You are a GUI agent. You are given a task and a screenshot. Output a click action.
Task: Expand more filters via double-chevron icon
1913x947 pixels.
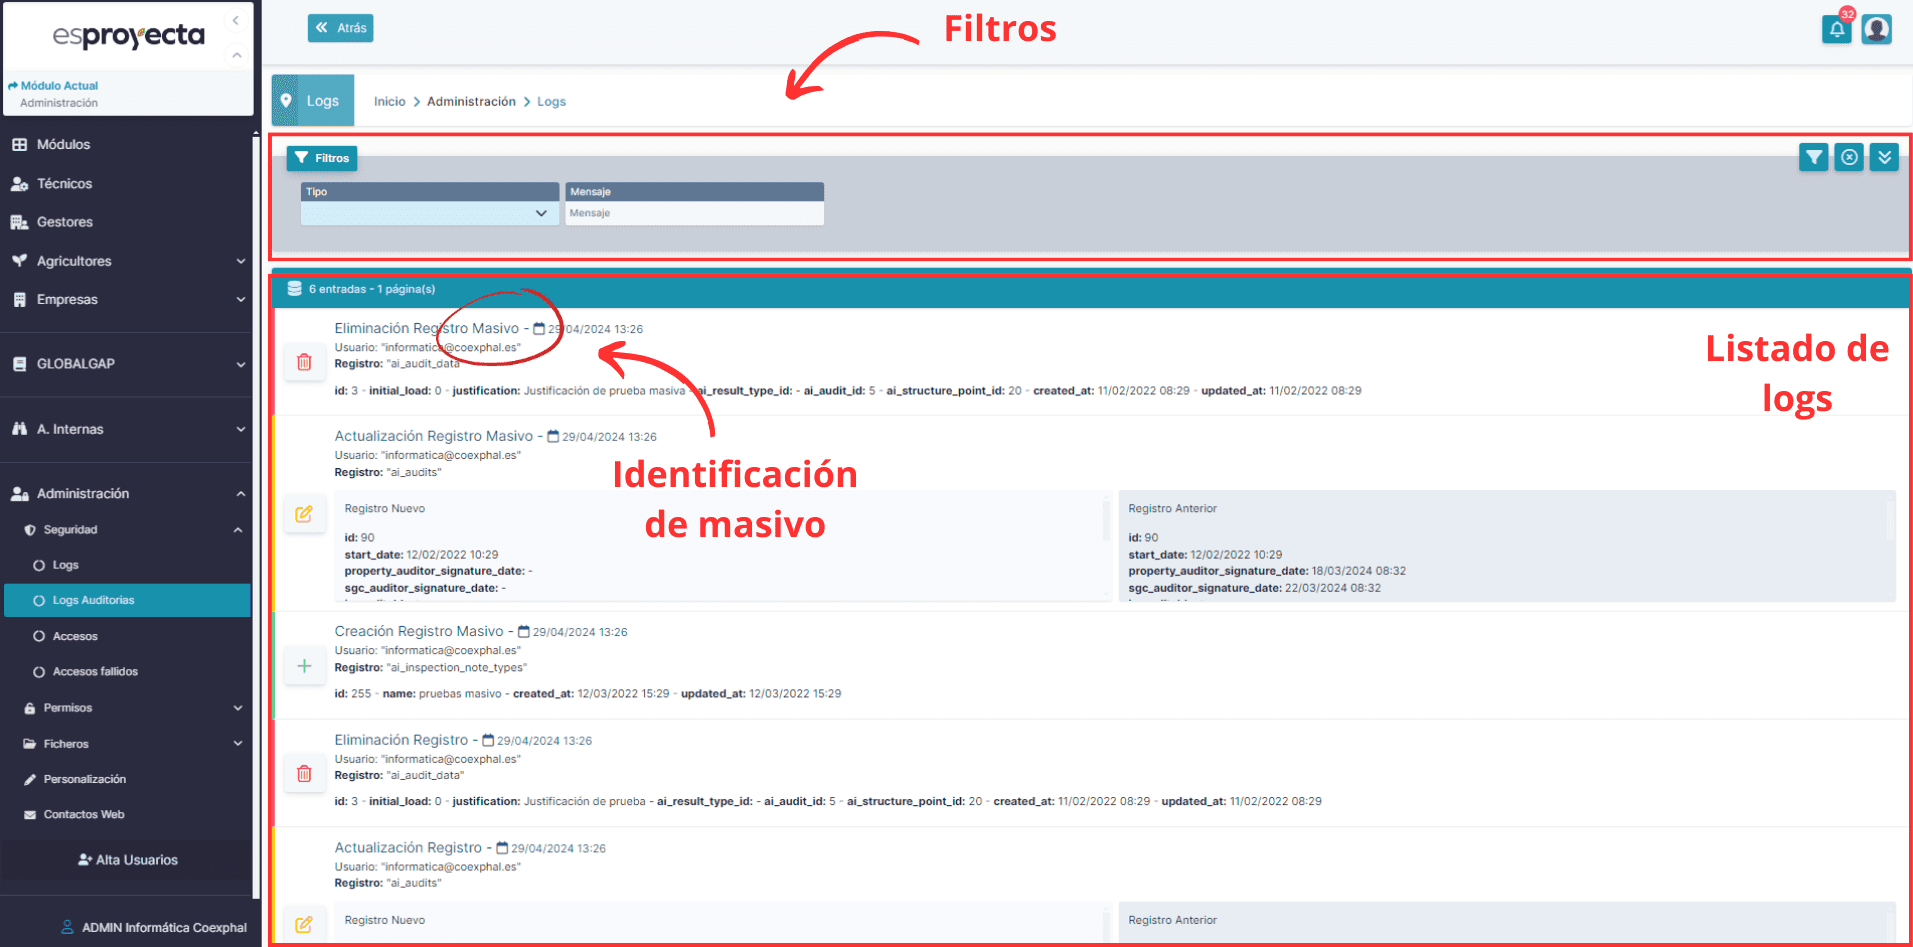(1883, 157)
